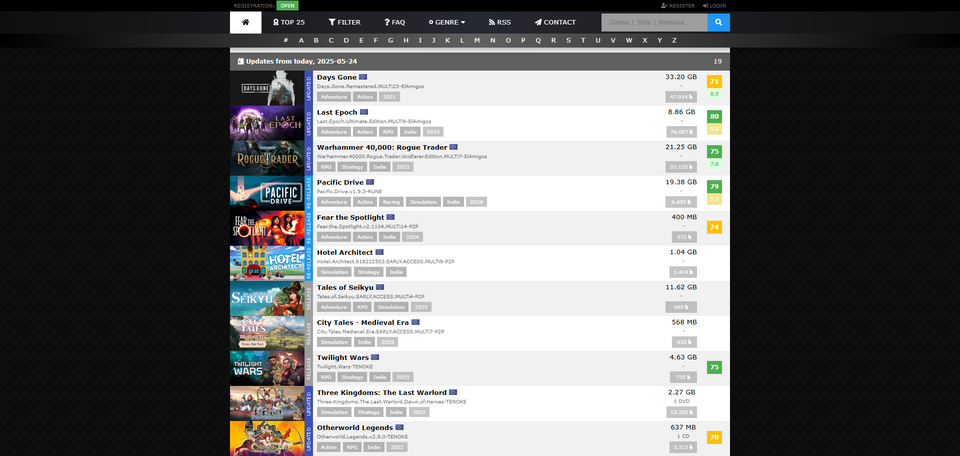The width and height of the screenshot is (960, 456).
Task: Click the 2025 tag under City Tales
Action: point(387,342)
